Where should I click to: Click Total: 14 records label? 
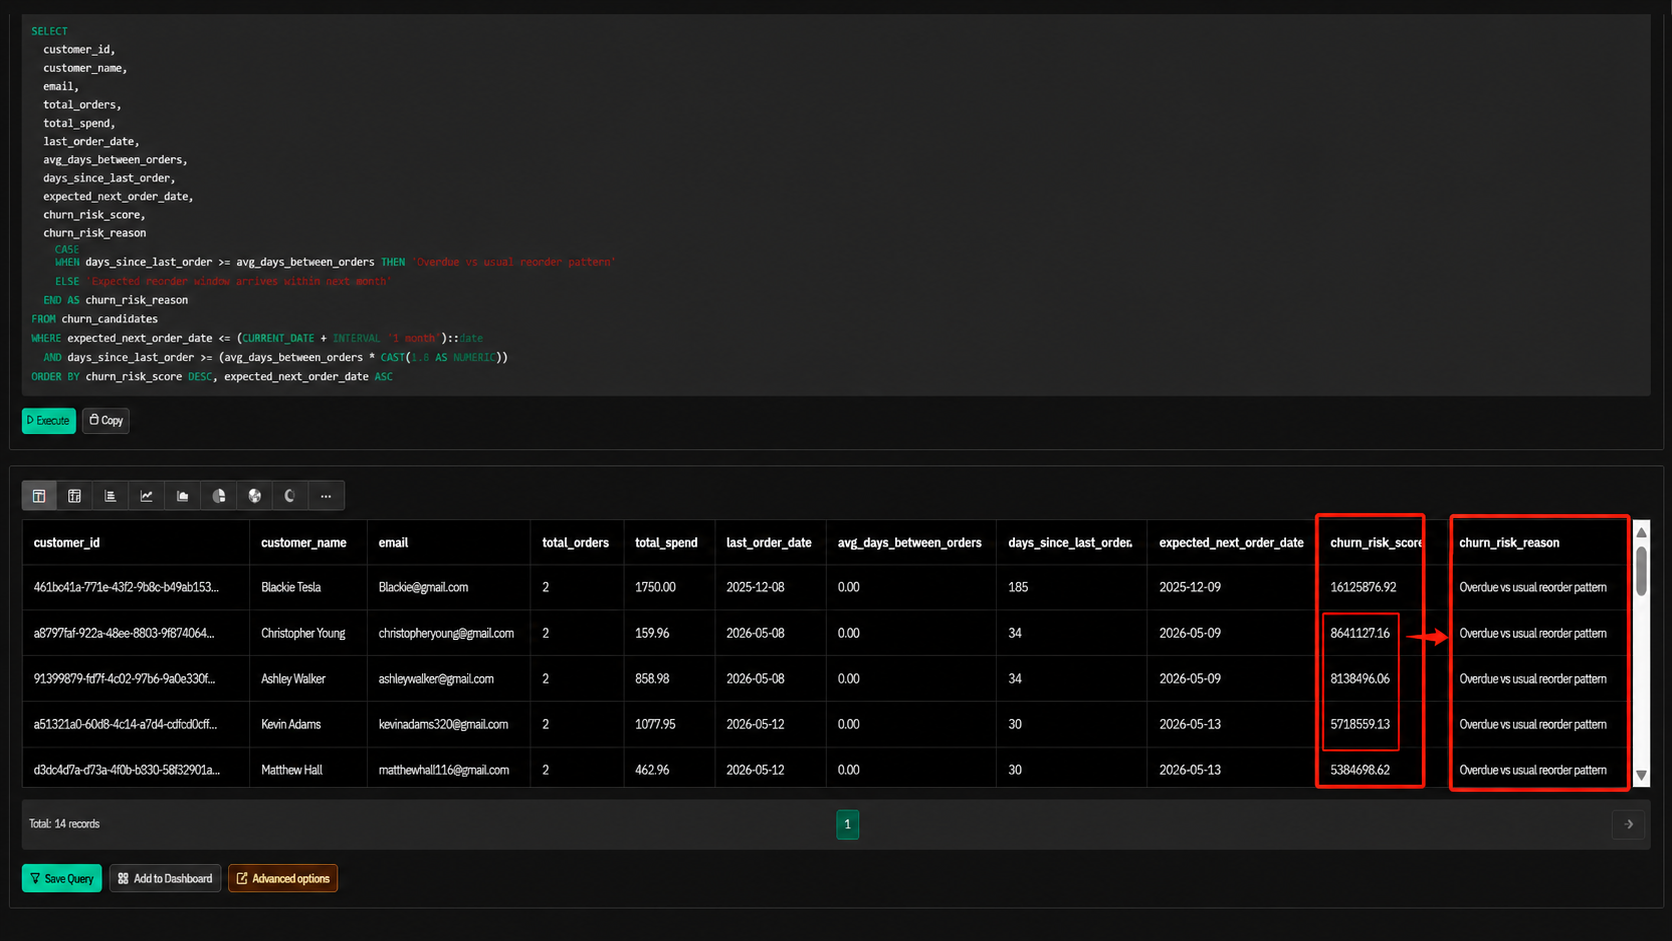(64, 825)
